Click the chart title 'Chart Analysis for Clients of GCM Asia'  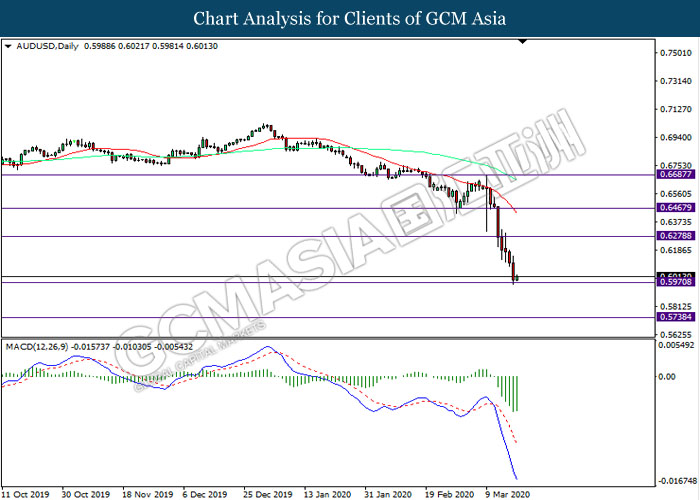(x=350, y=19)
